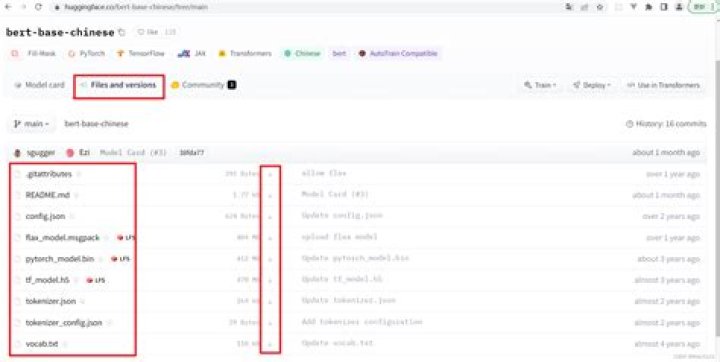Go forward with the browser forward arrow
720x362 pixels.
[23, 7]
